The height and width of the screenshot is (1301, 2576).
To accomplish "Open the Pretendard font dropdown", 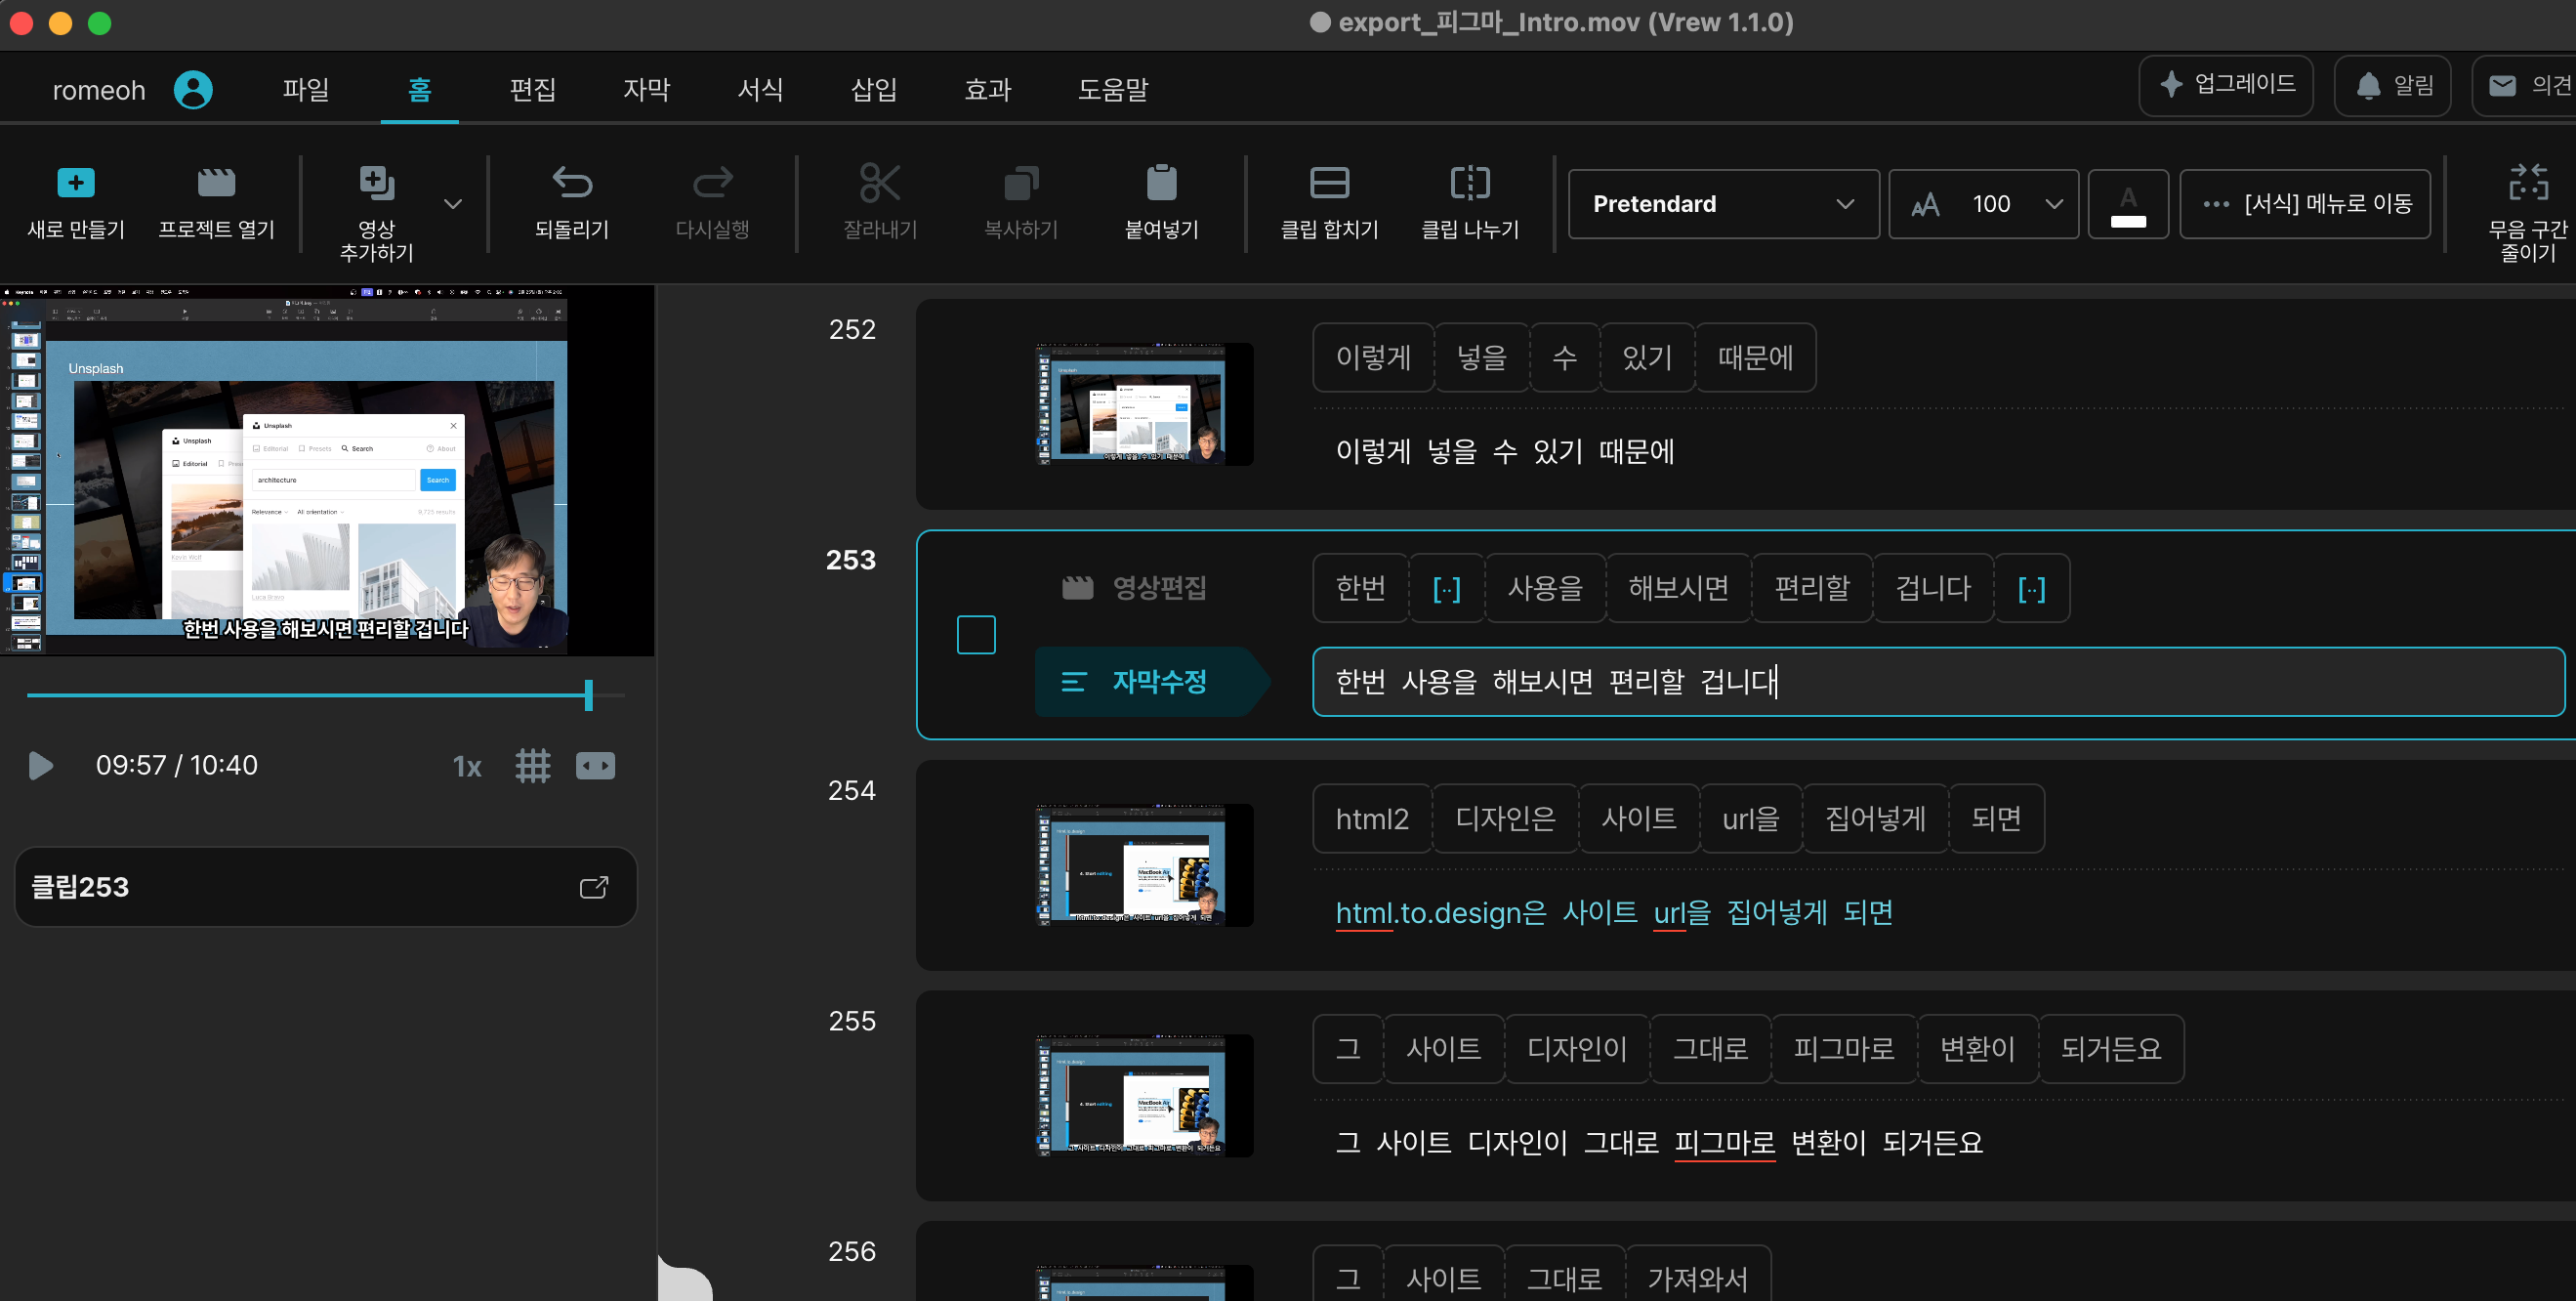I will coord(1723,204).
